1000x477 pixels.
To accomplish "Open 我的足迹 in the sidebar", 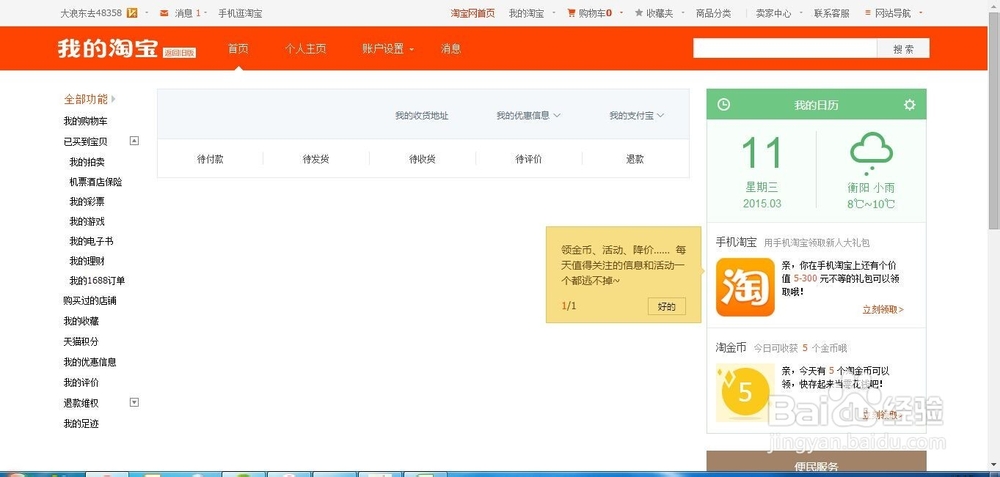I will (81, 423).
